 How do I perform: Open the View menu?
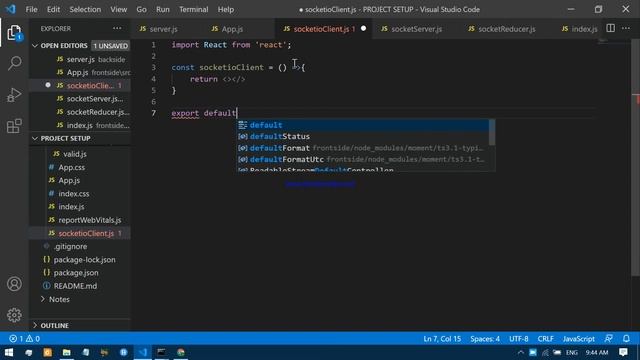pyautogui.click(x=118, y=9)
